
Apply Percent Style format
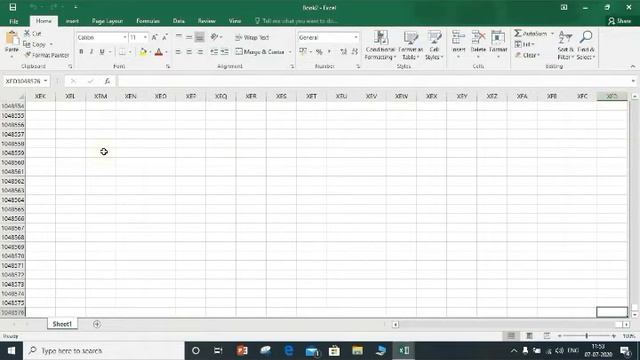click(x=319, y=52)
